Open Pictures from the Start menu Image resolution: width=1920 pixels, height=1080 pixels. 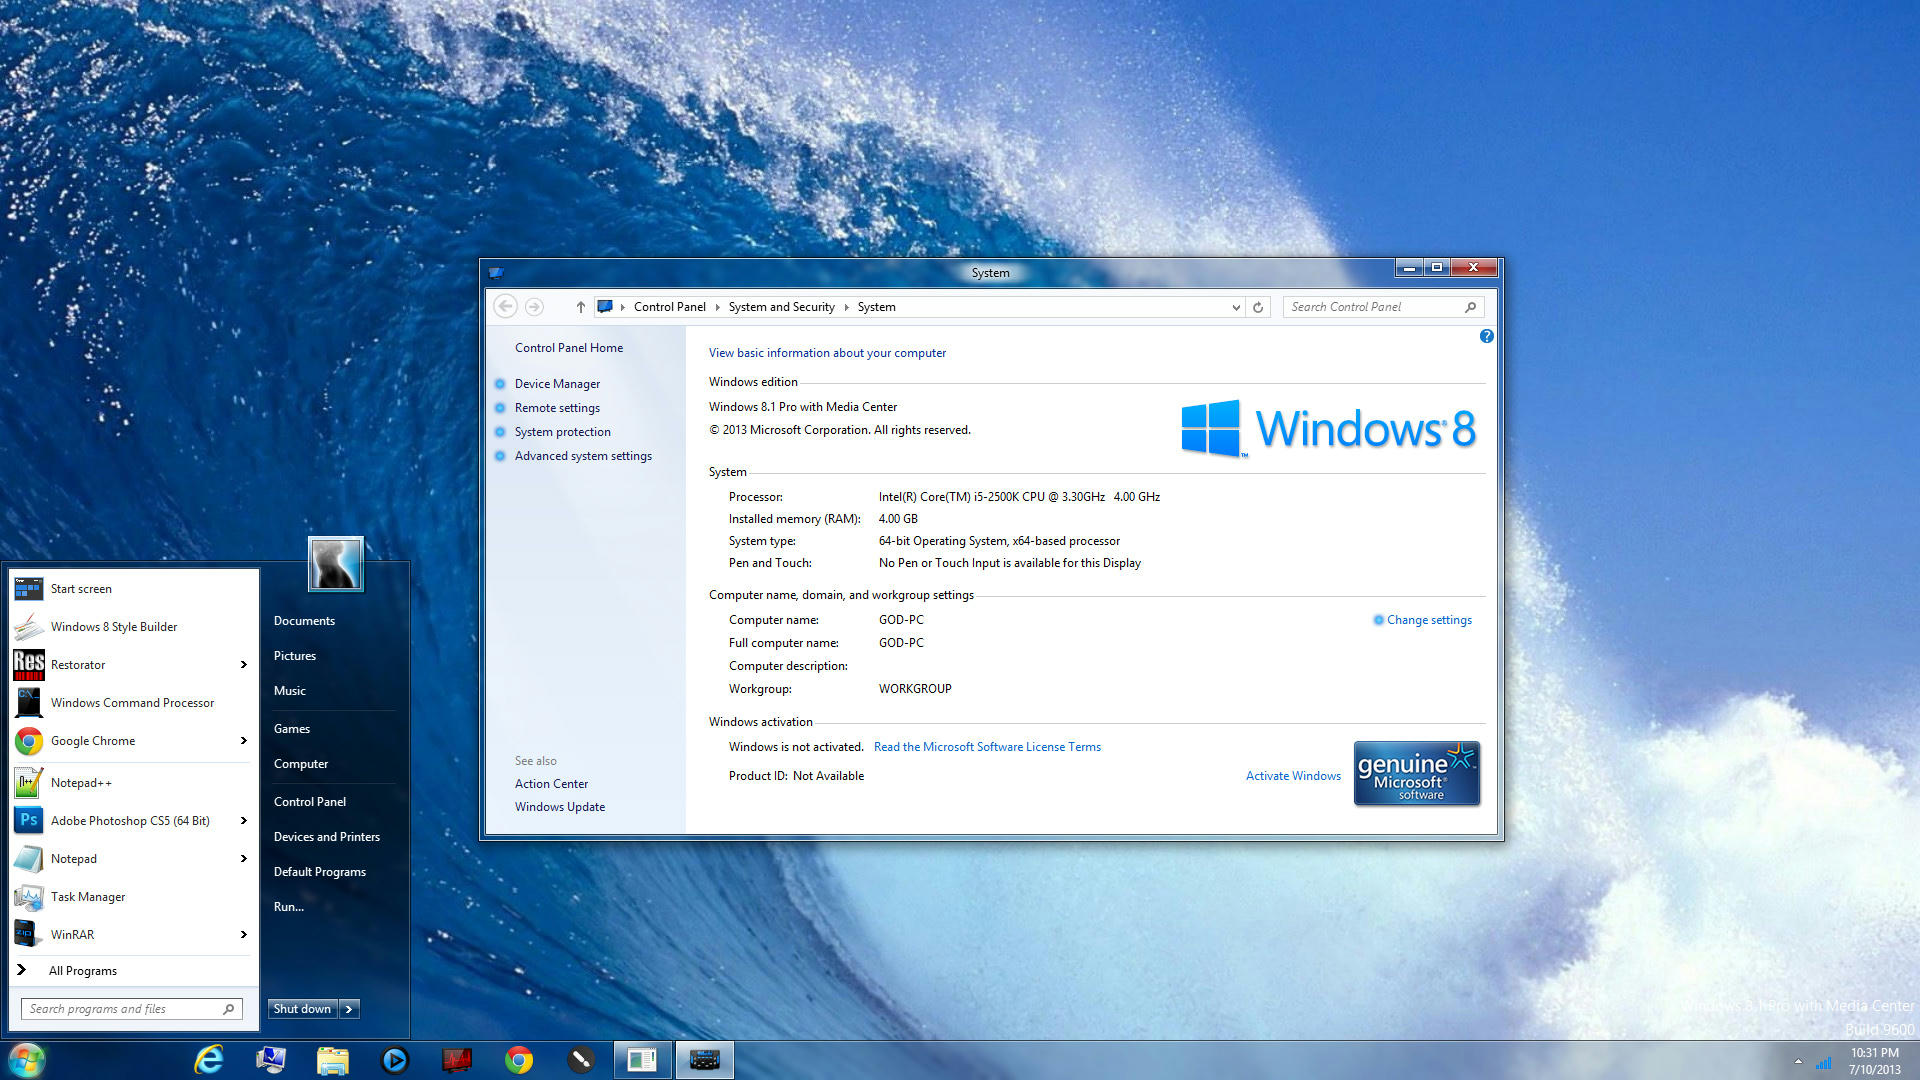coord(295,655)
